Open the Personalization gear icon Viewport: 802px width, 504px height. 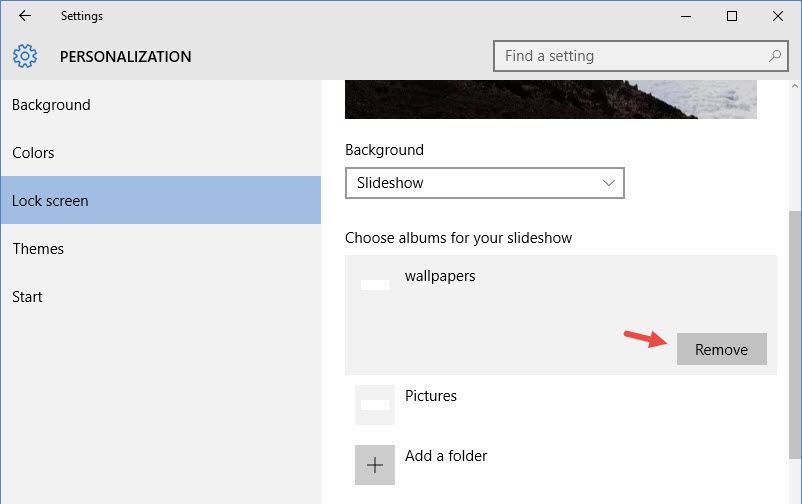25,56
